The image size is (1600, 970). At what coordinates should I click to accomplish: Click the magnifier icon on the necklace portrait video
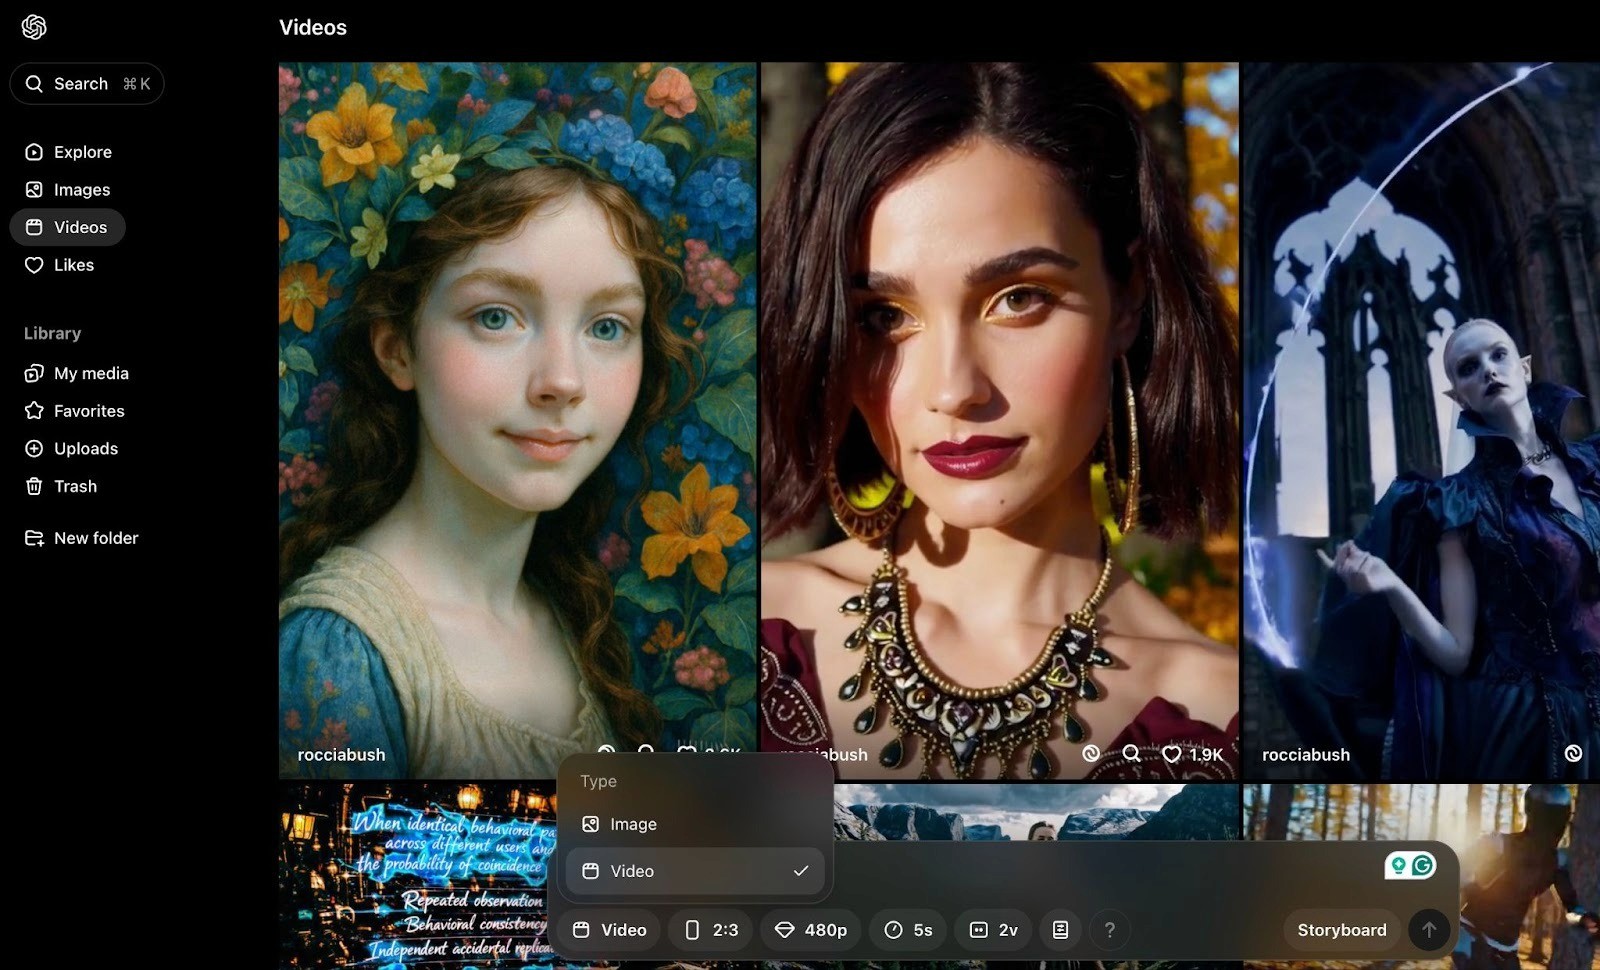point(1131,754)
